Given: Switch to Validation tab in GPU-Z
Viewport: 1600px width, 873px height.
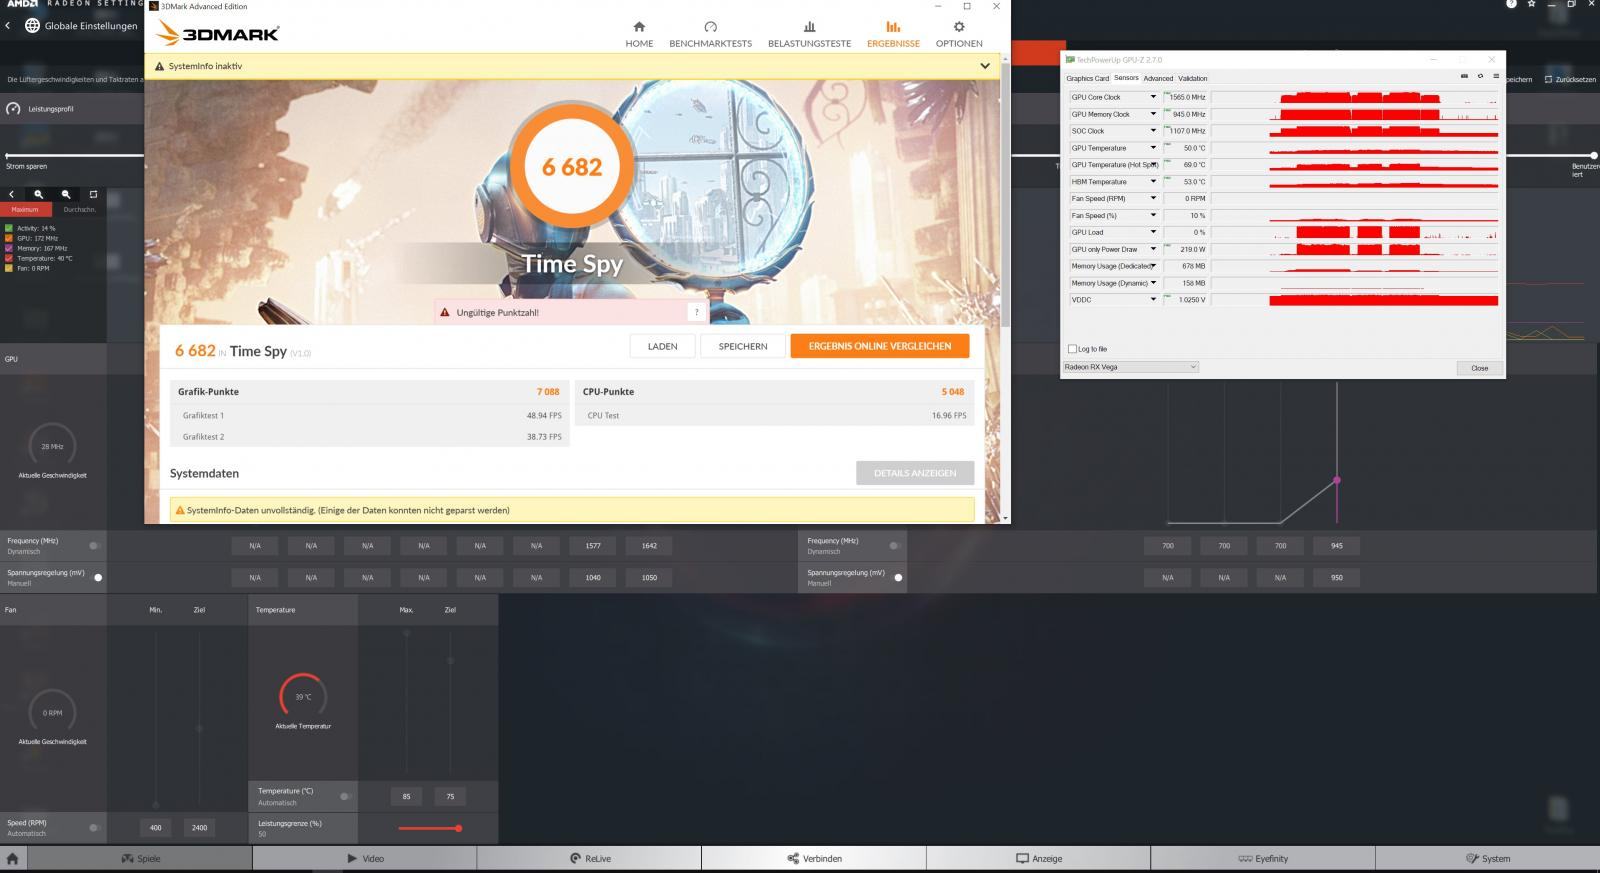Looking at the screenshot, I should pos(1193,78).
